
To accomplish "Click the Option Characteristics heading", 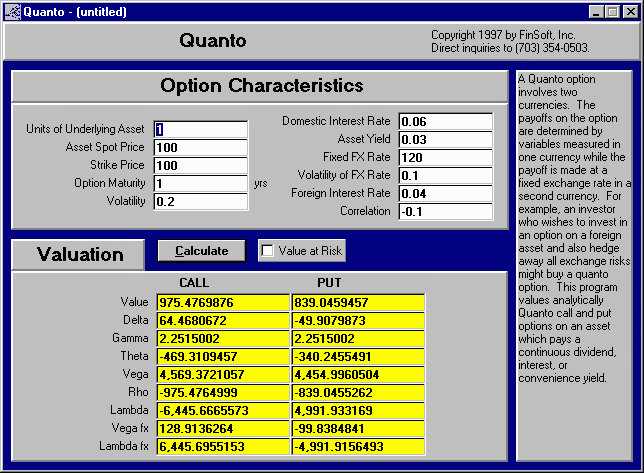I will pos(262,85).
